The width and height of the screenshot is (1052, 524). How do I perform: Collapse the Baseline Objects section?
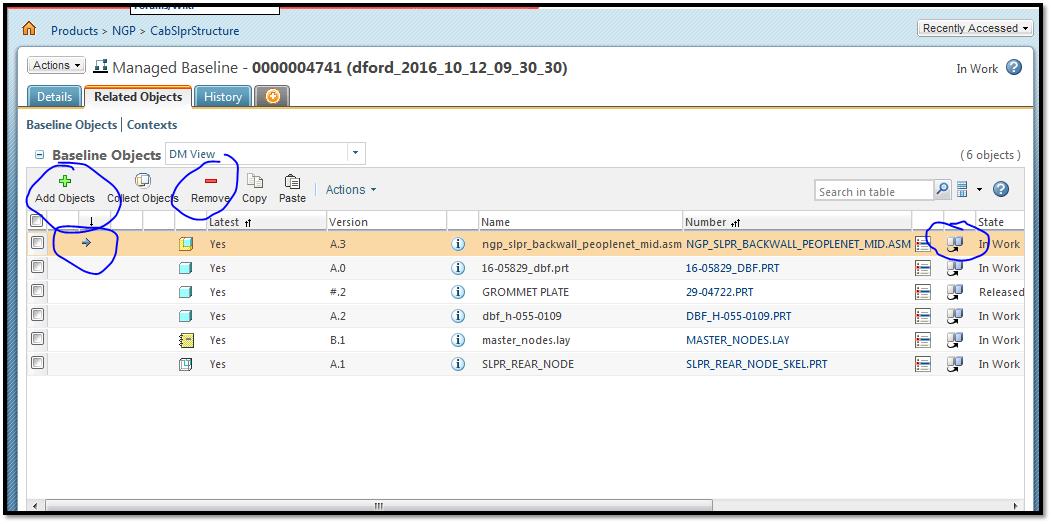40,156
